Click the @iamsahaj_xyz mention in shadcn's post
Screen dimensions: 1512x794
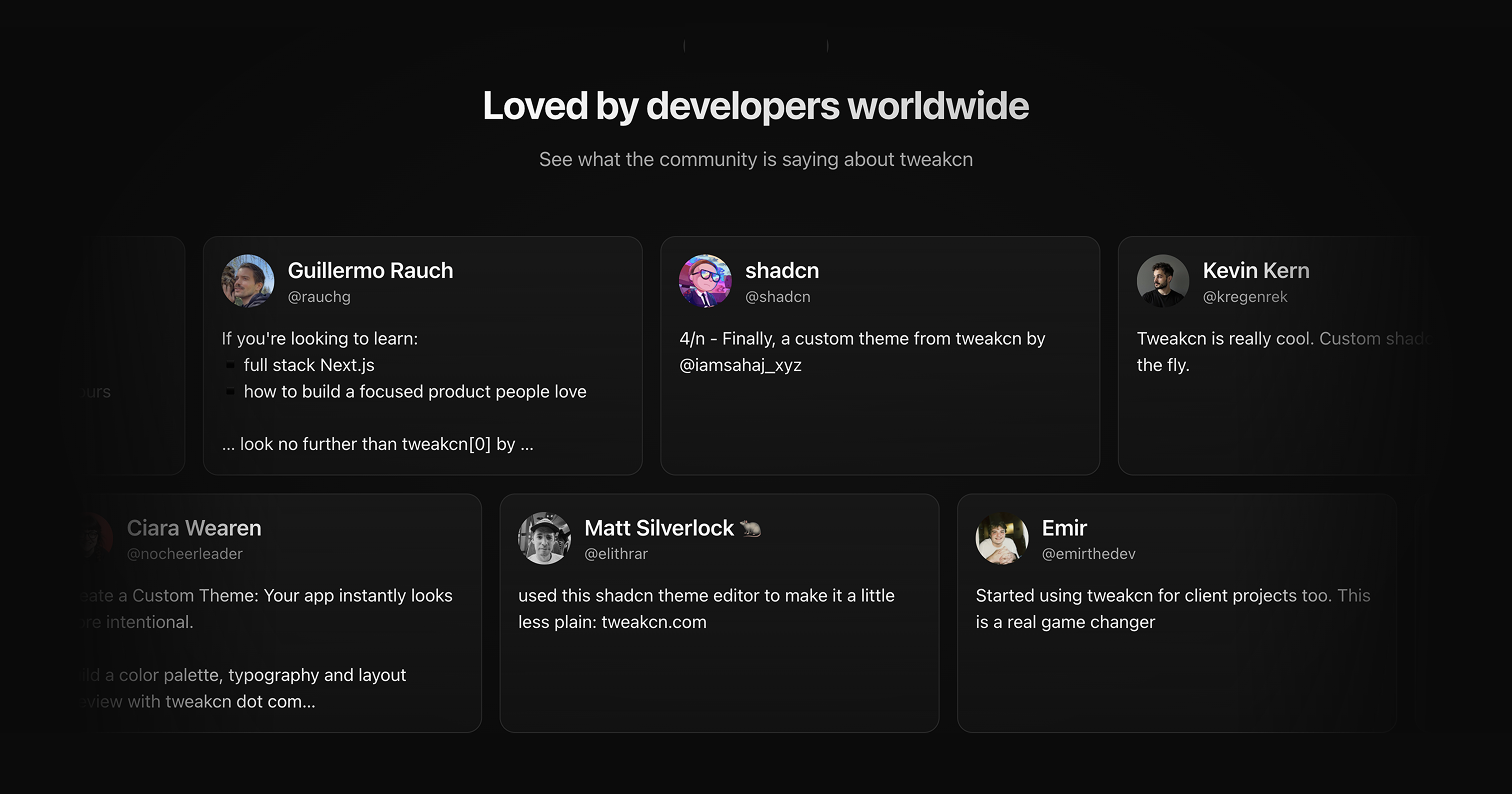(740, 366)
